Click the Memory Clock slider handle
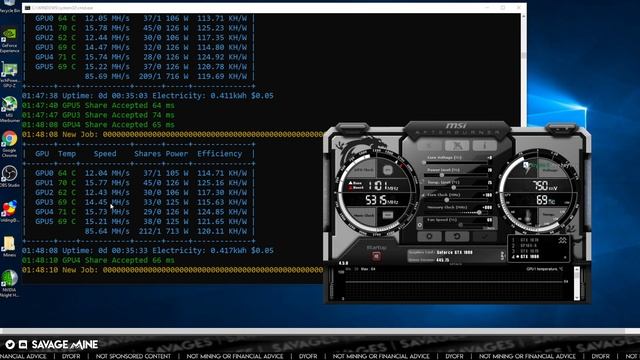Viewport: 640px width, 360px height. click(x=479, y=212)
